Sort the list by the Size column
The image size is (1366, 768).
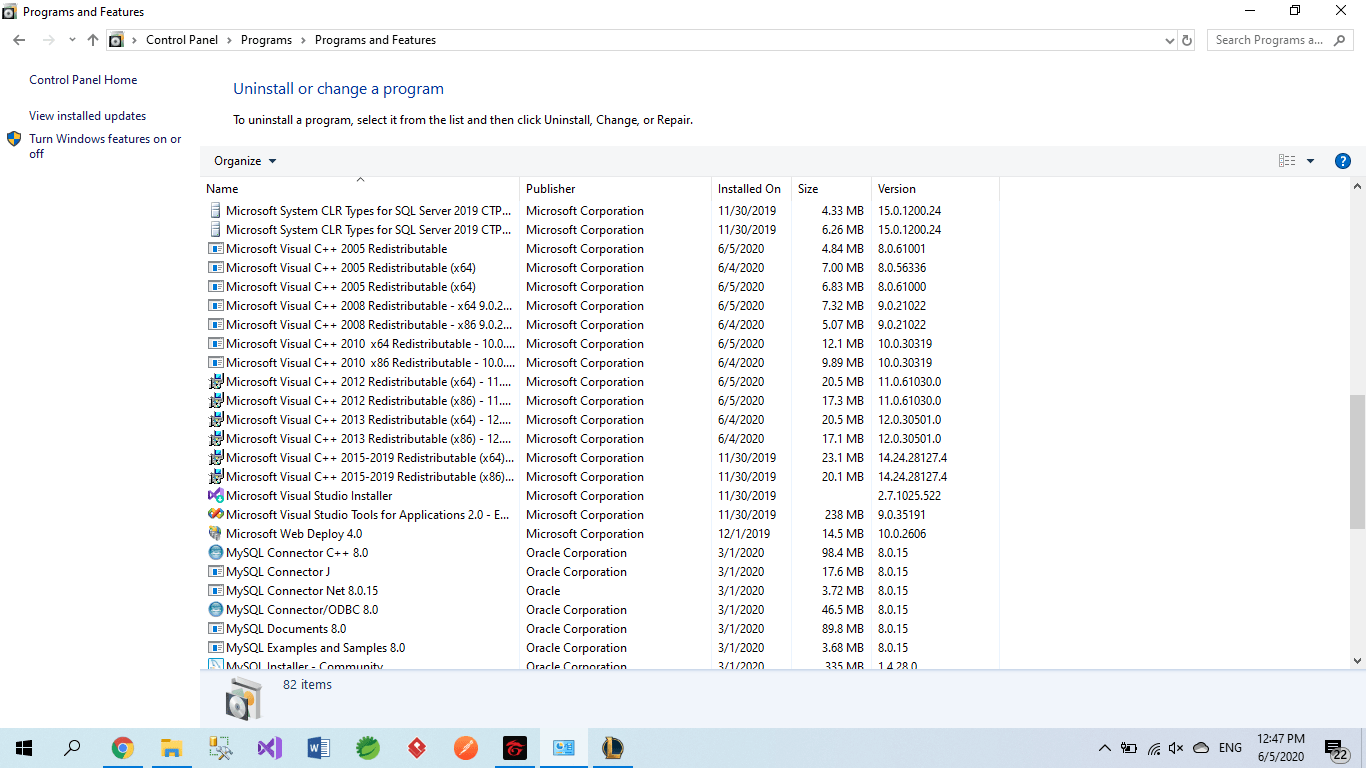(x=831, y=189)
